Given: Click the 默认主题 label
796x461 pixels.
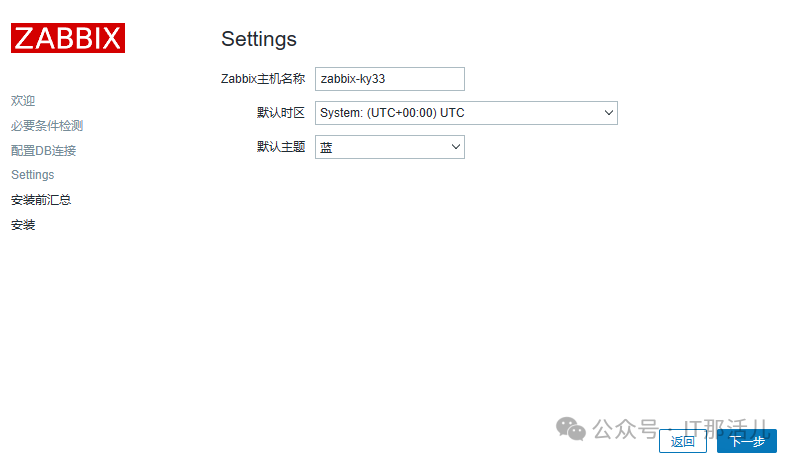Looking at the screenshot, I should coord(281,147).
